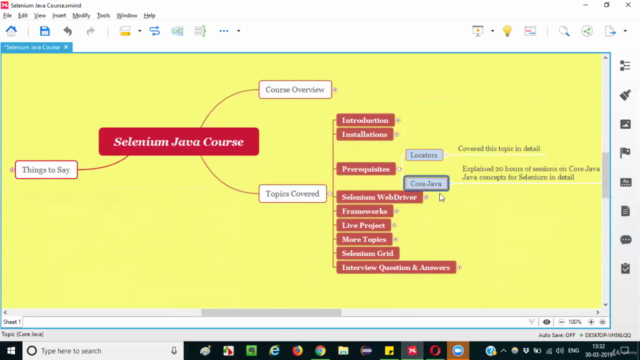
Task: Expand the Live Project topic
Action: pos(394,225)
